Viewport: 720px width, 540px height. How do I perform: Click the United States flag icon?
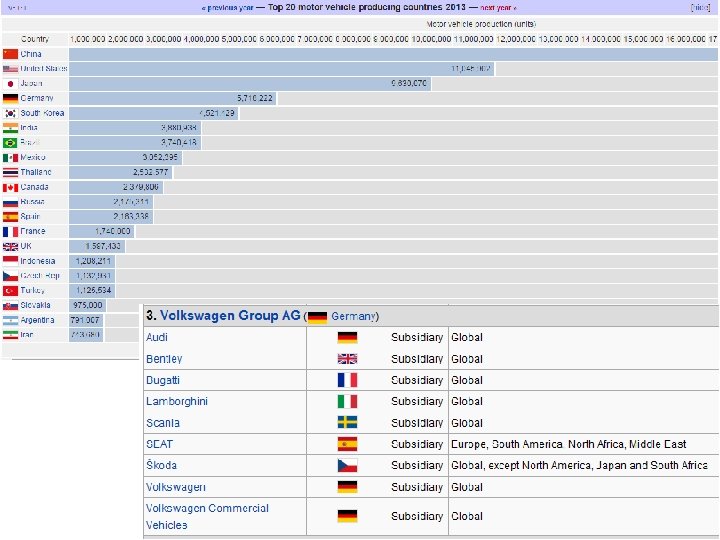coord(10,69)
